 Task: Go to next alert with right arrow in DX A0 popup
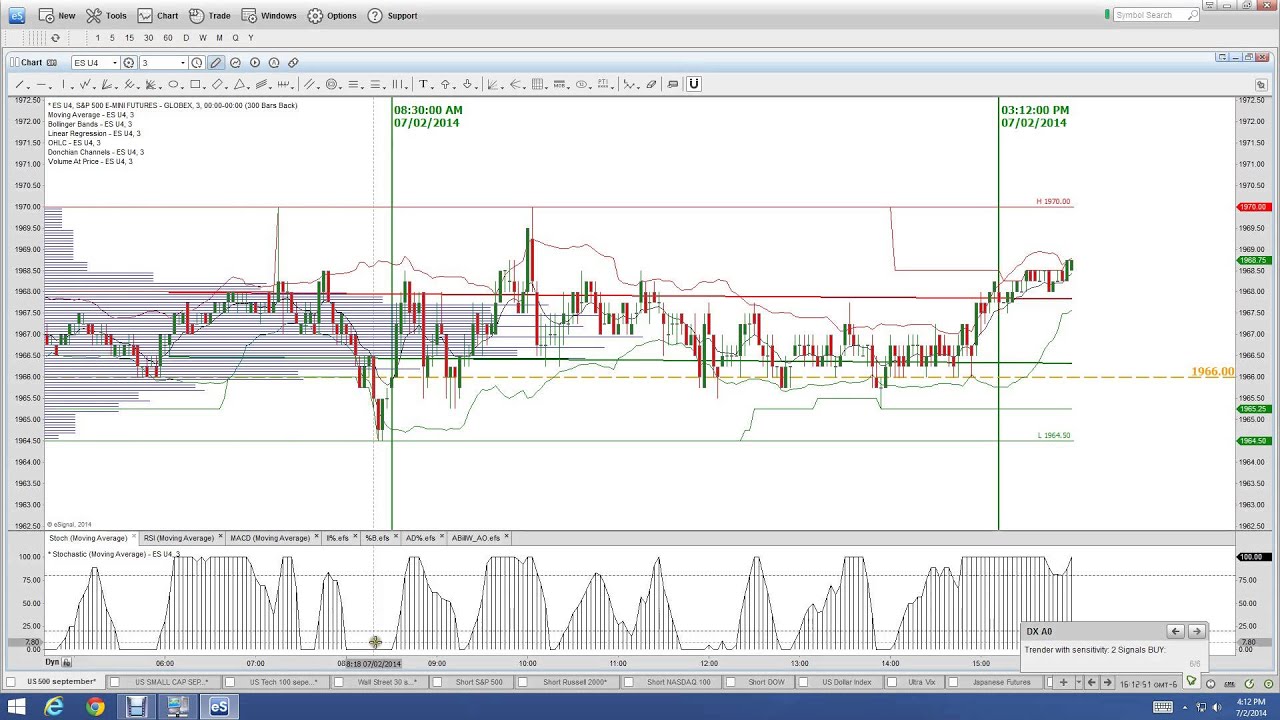pos(1196,631)
